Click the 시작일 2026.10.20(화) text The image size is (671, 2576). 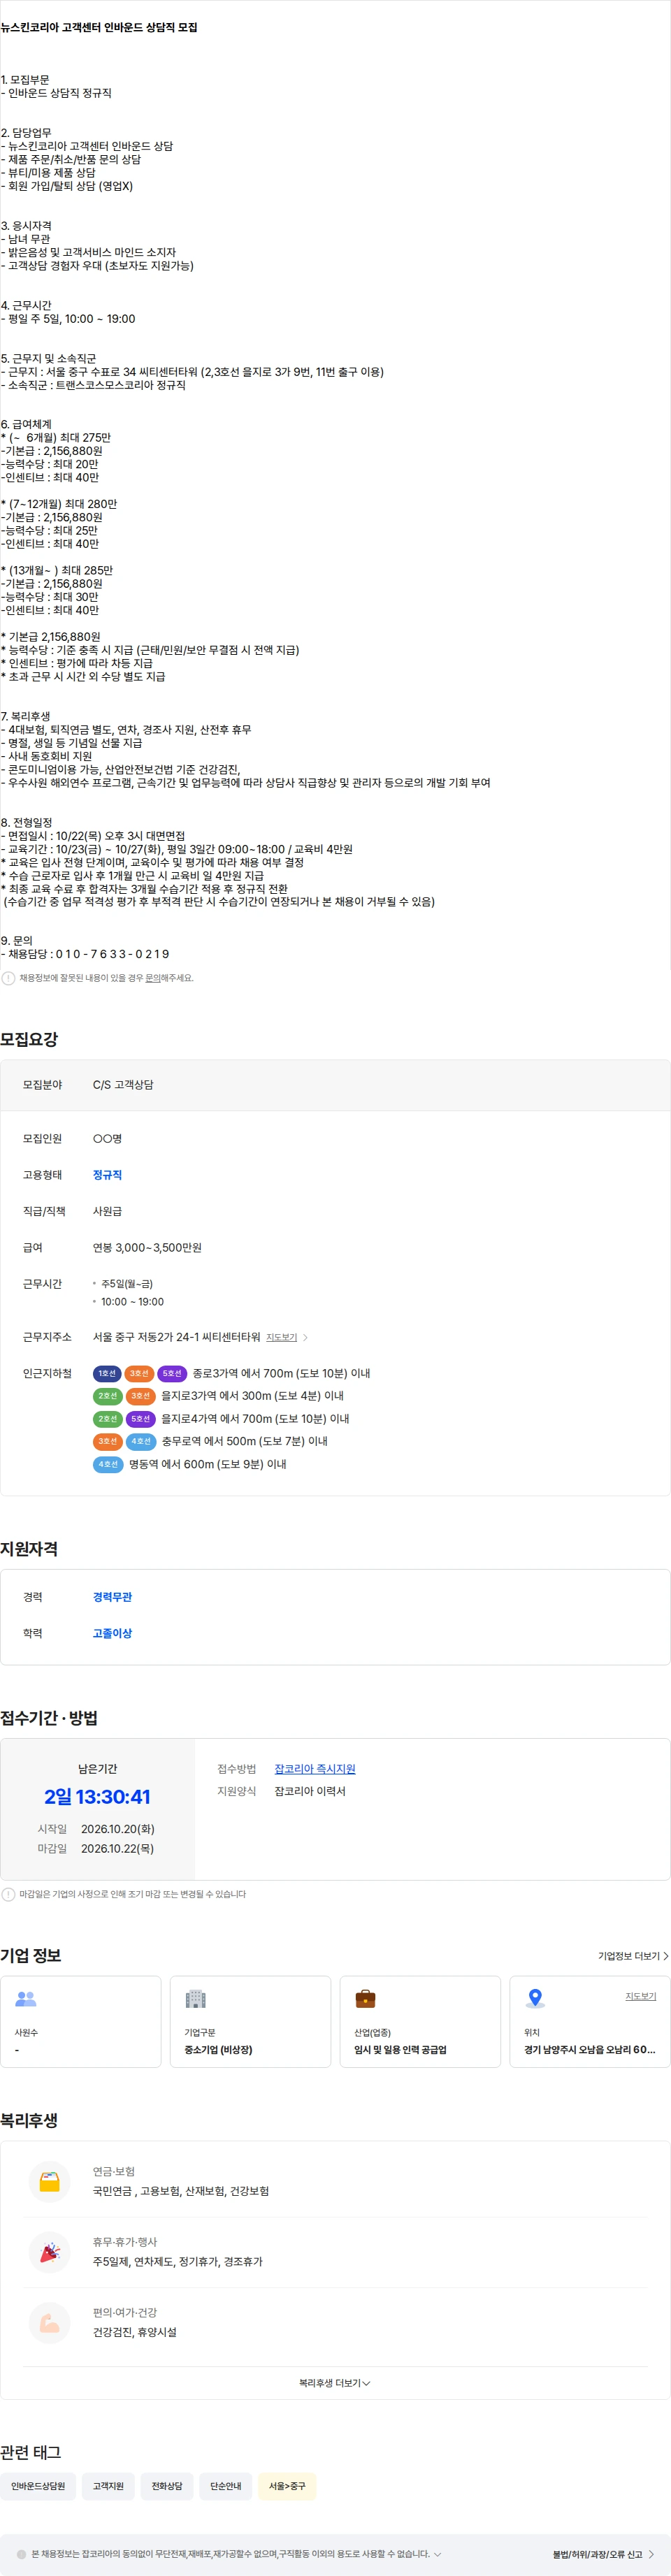point(118,1829)
